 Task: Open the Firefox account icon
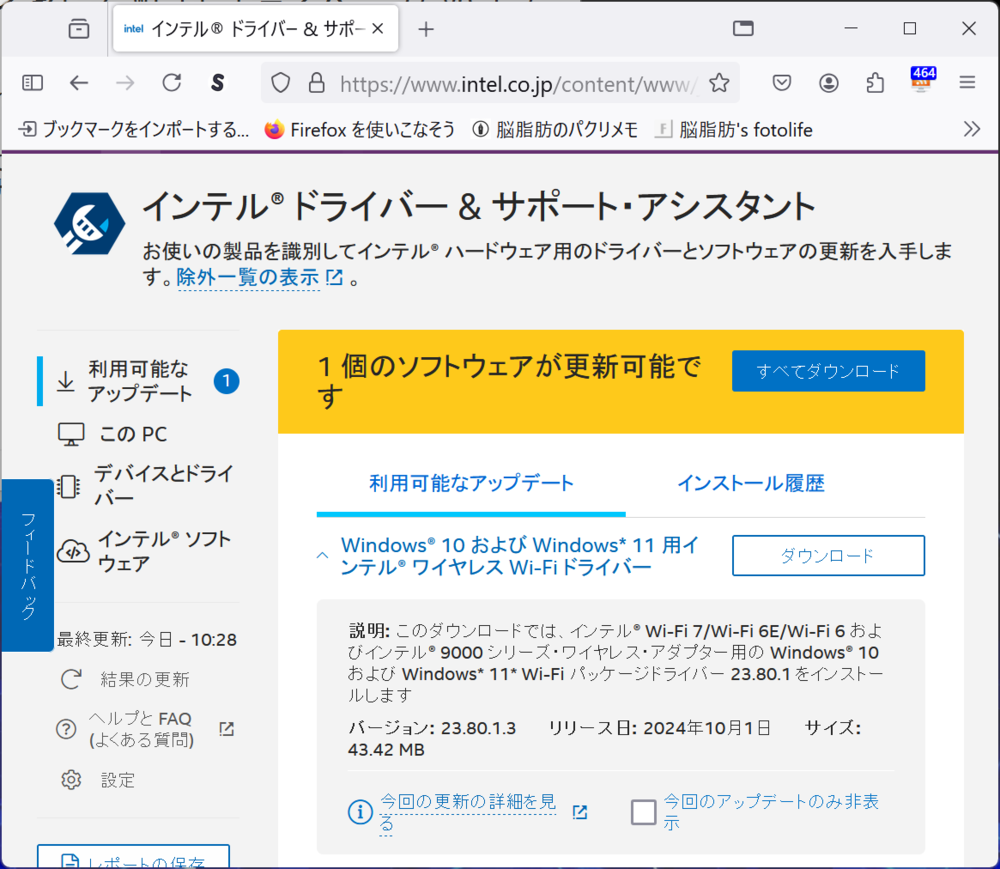click(x=828, y=83)
